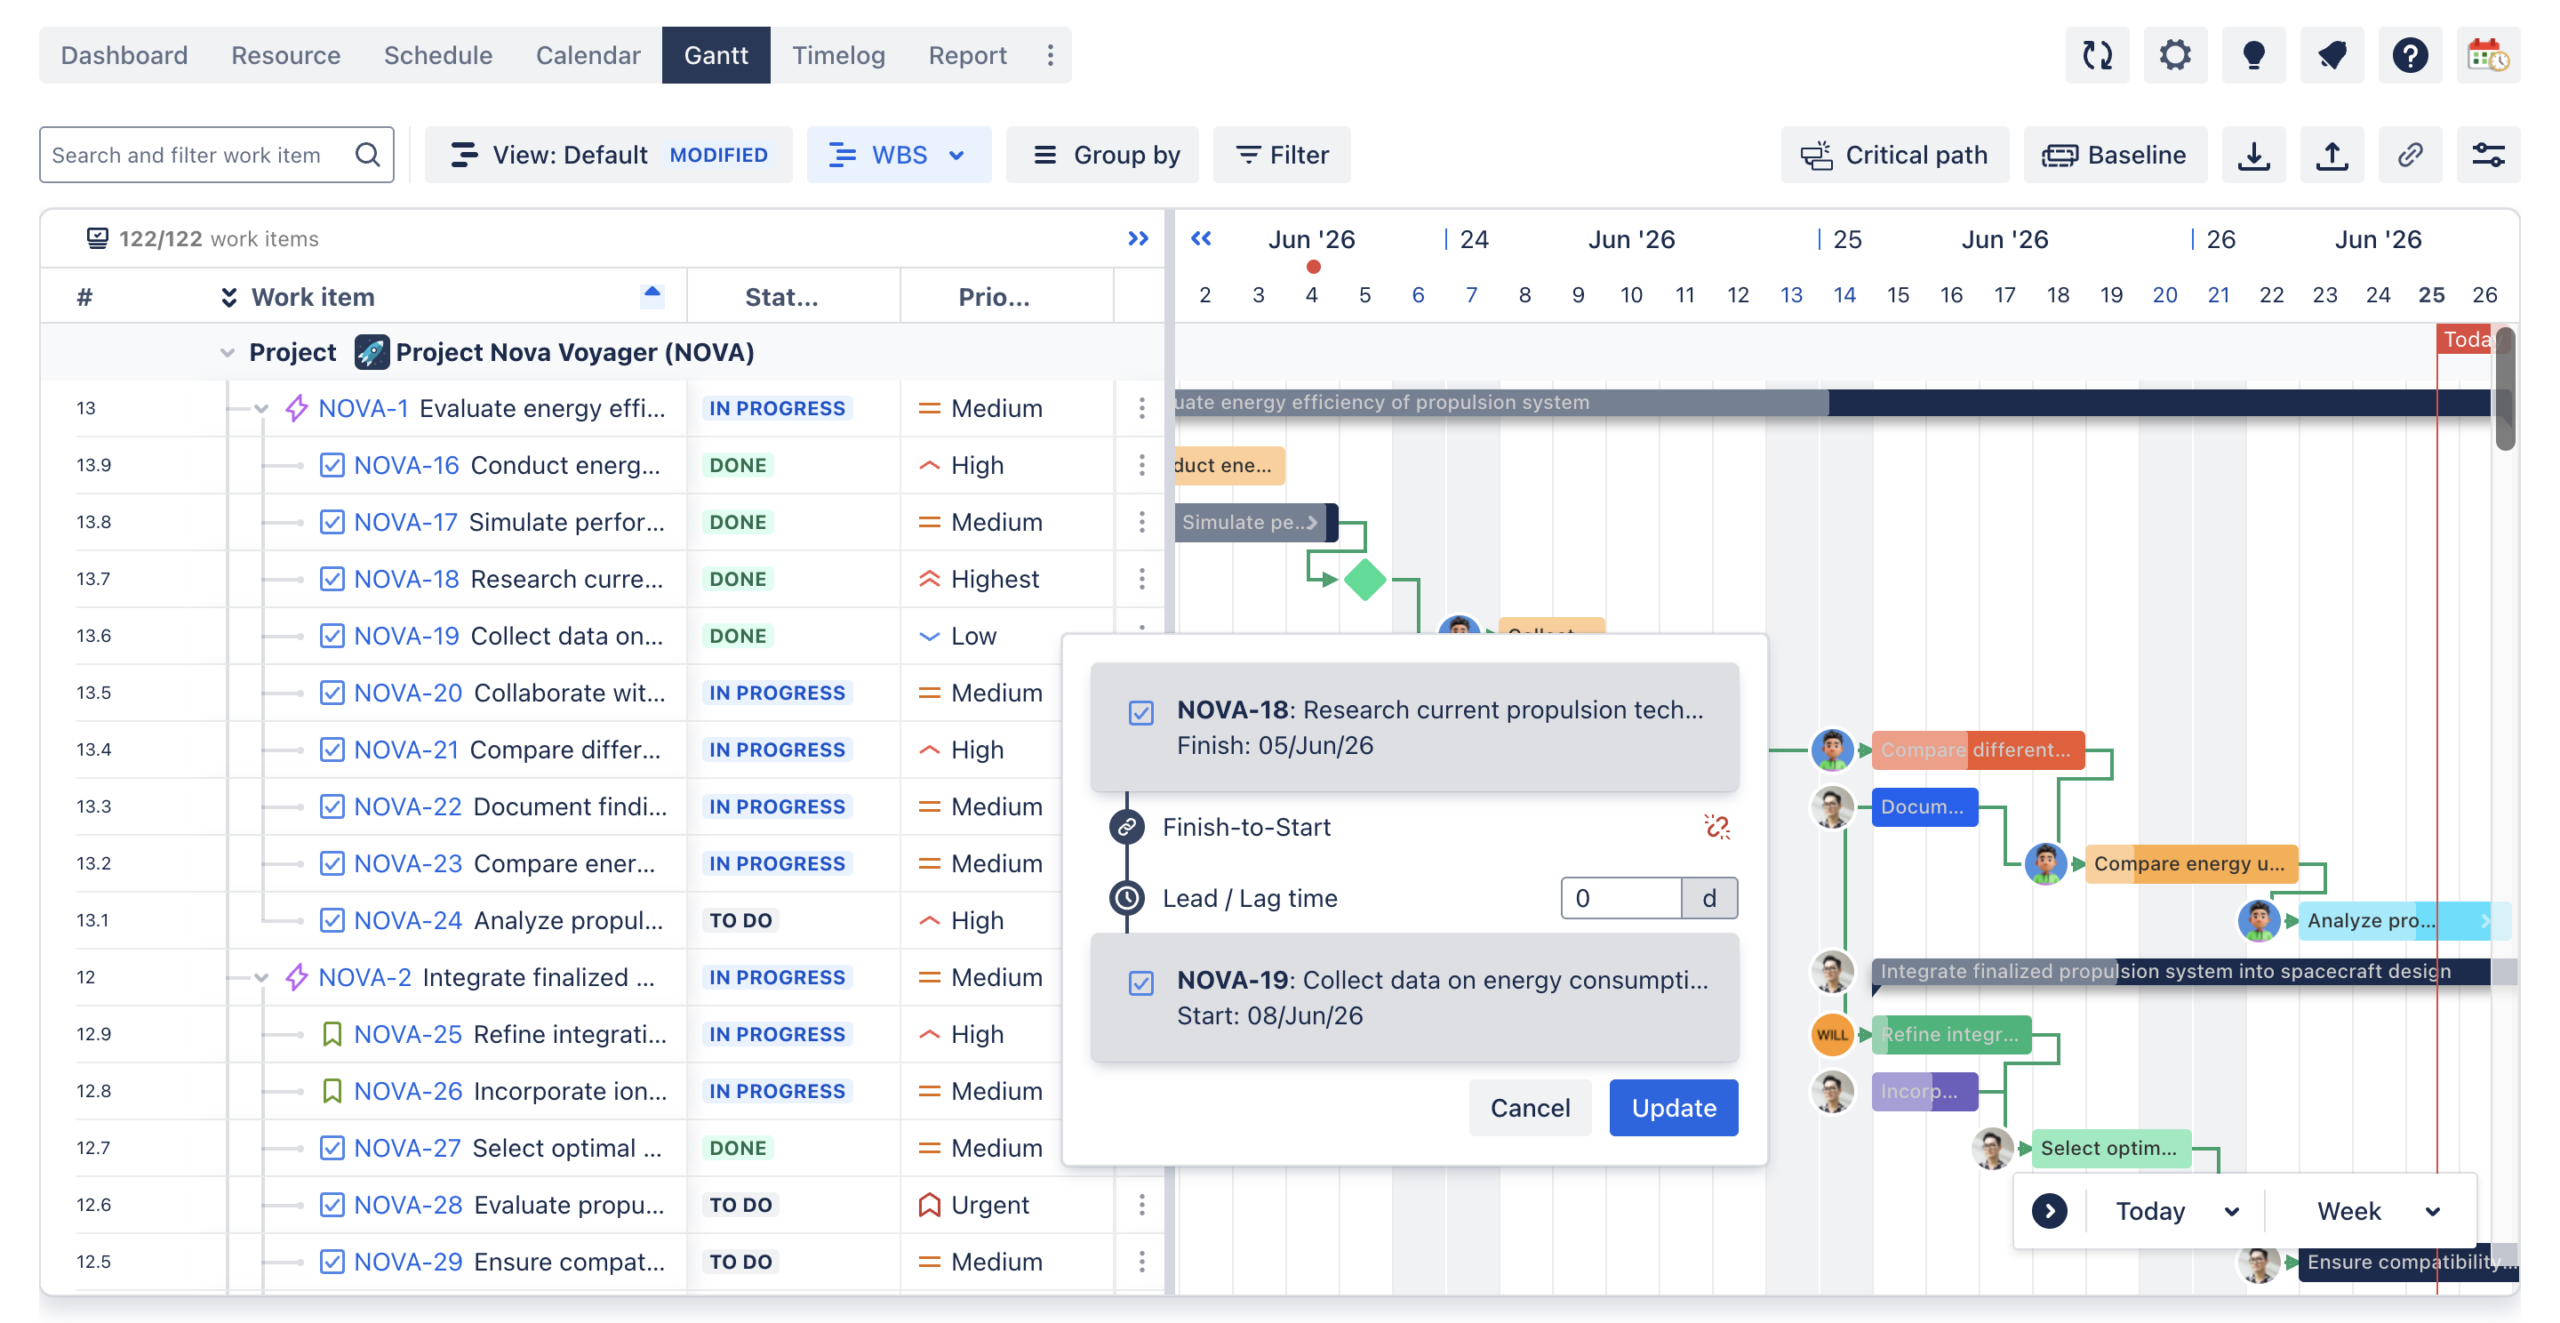Collapse the NOVA-2 epic row

(x=261, y=977)
